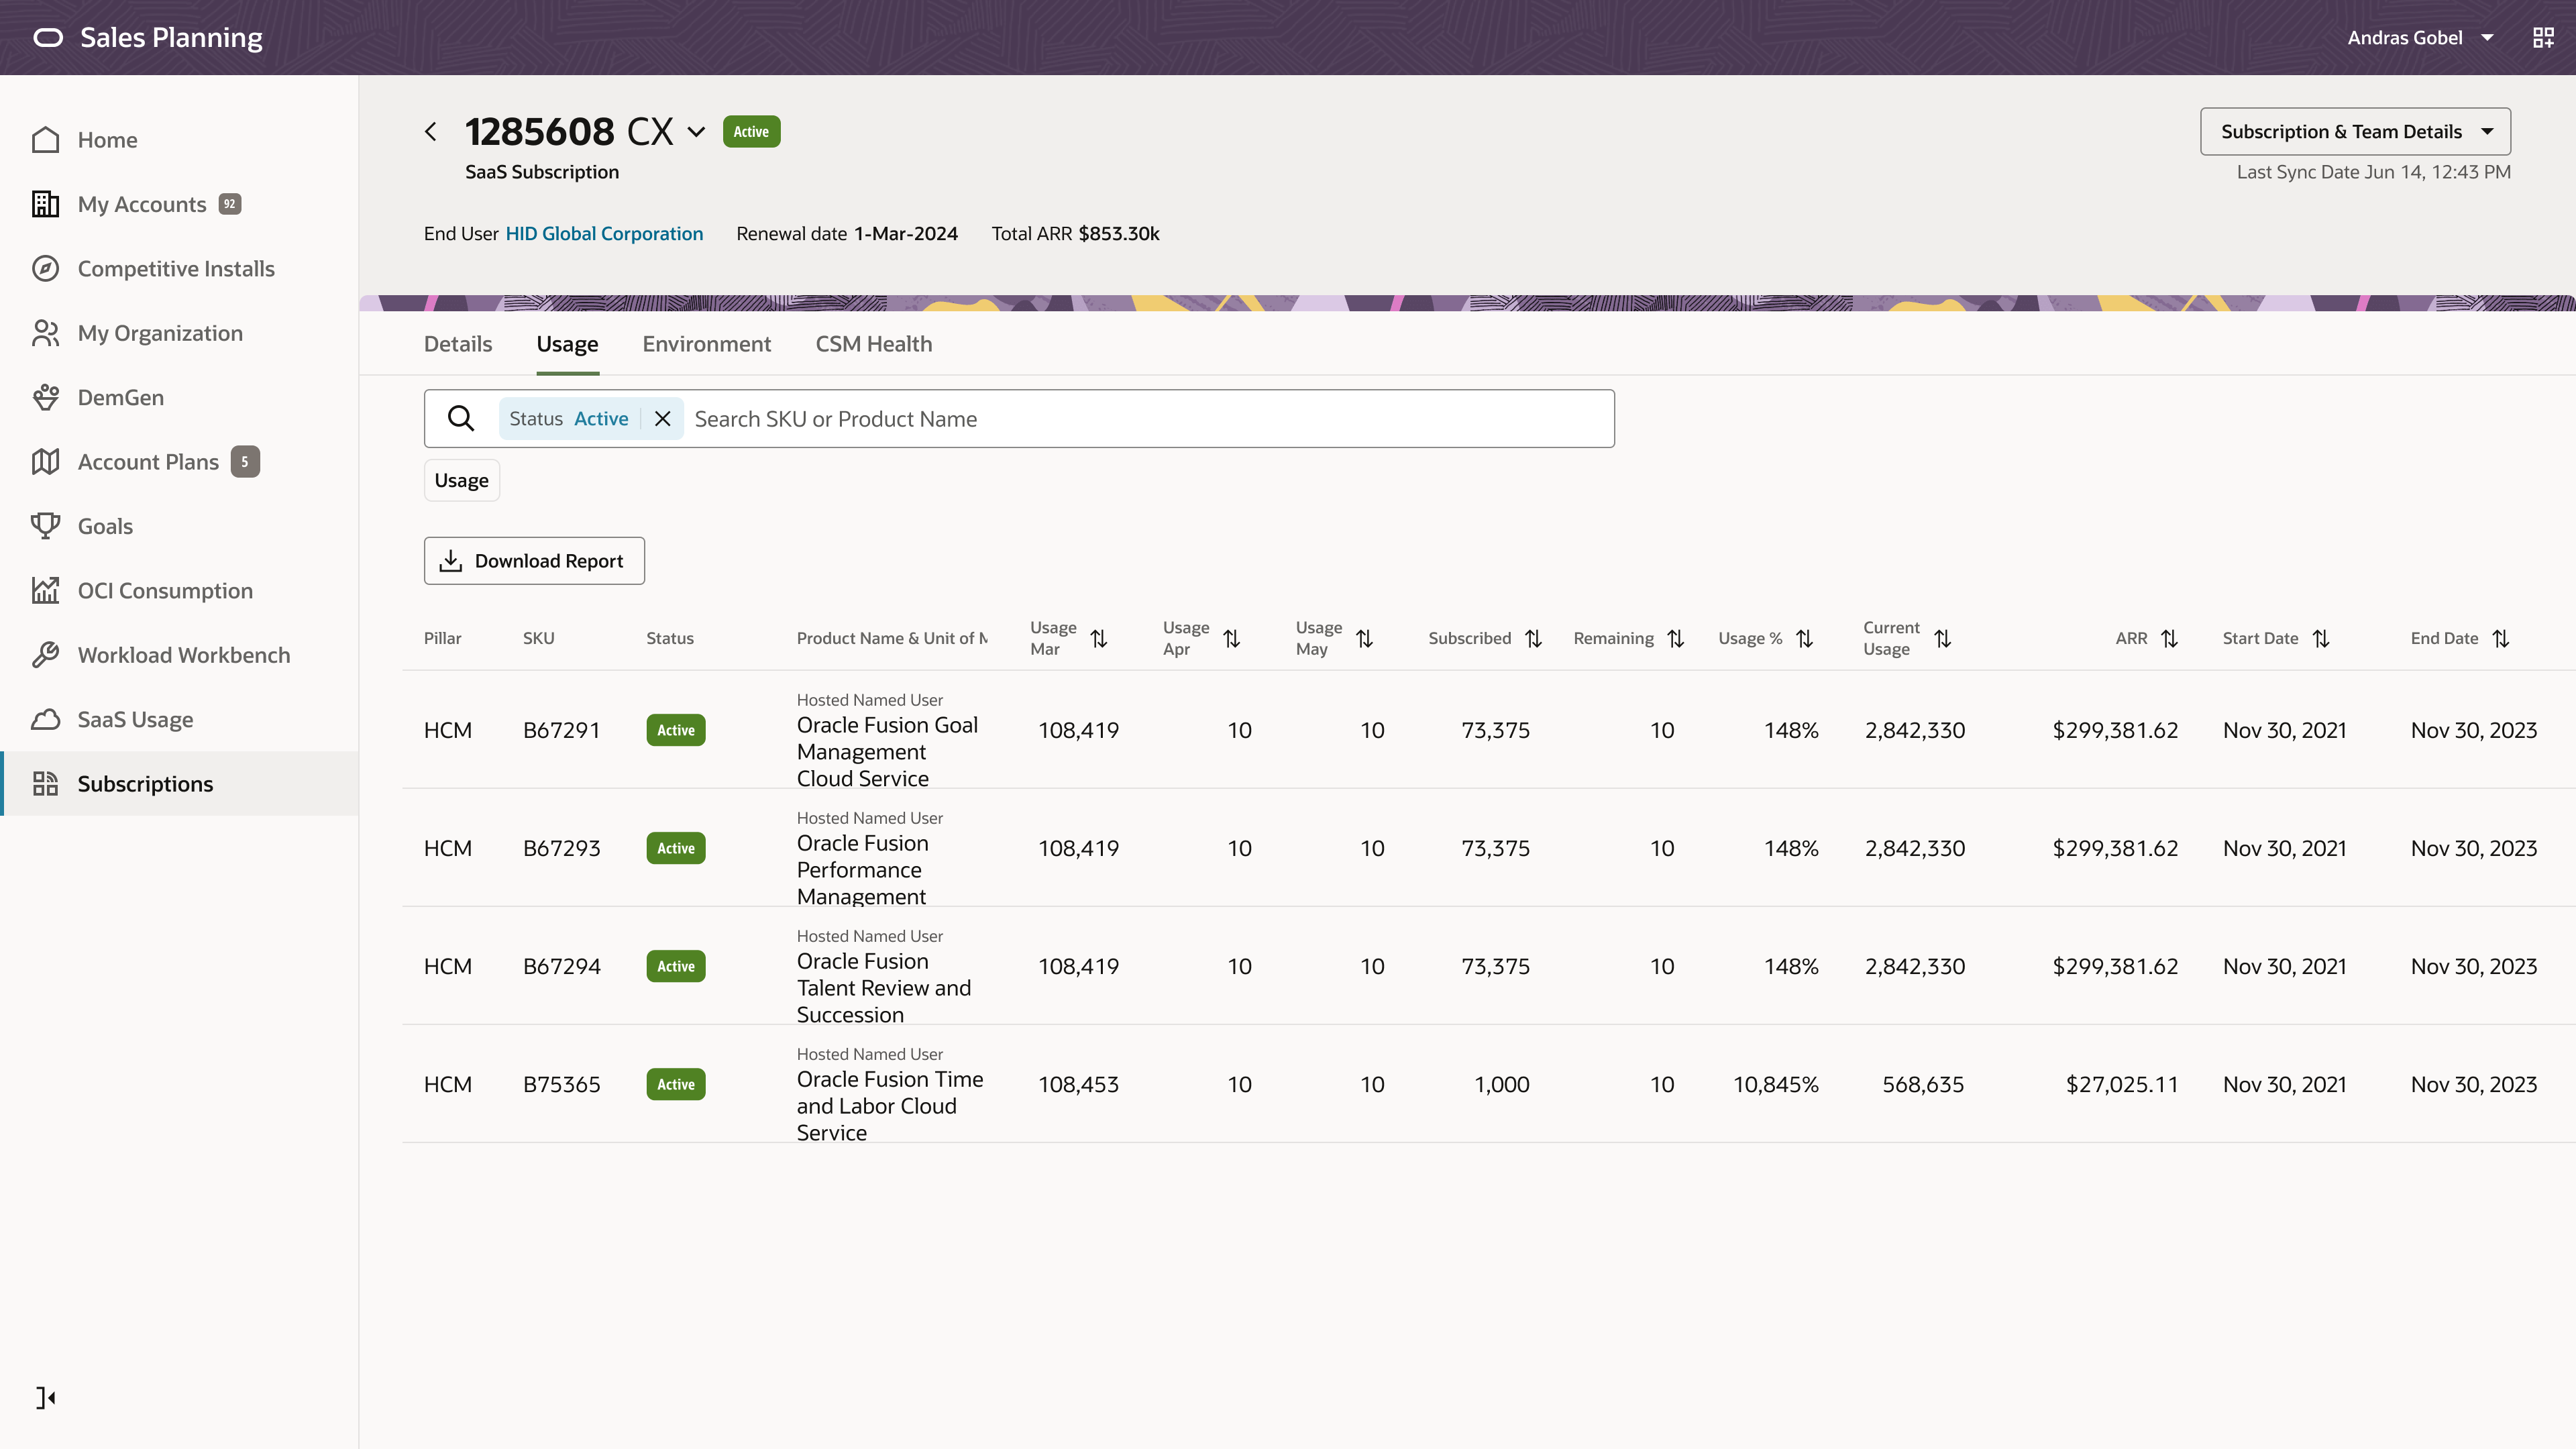The image size is (2576, 1449).
Task: Switch to the CSM Health tab
Action: 873,344
